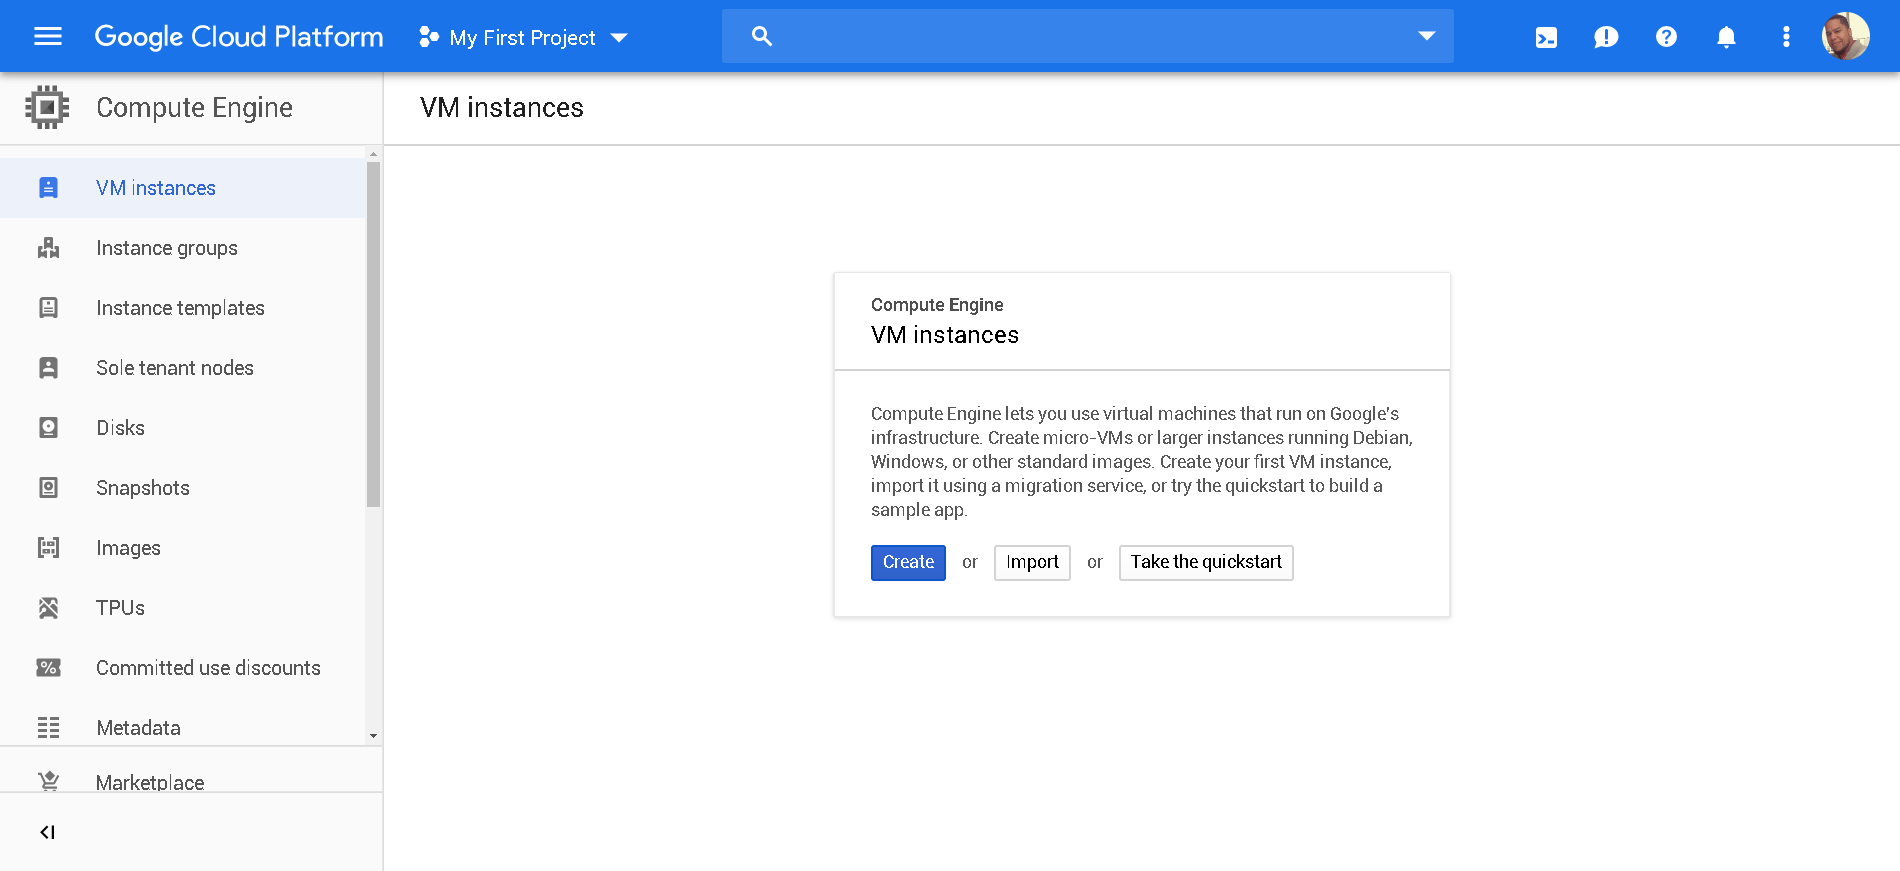Click the project hexagon icon beside My First Project
This screenshot has height=871, width=1900.
click(429, 37)
